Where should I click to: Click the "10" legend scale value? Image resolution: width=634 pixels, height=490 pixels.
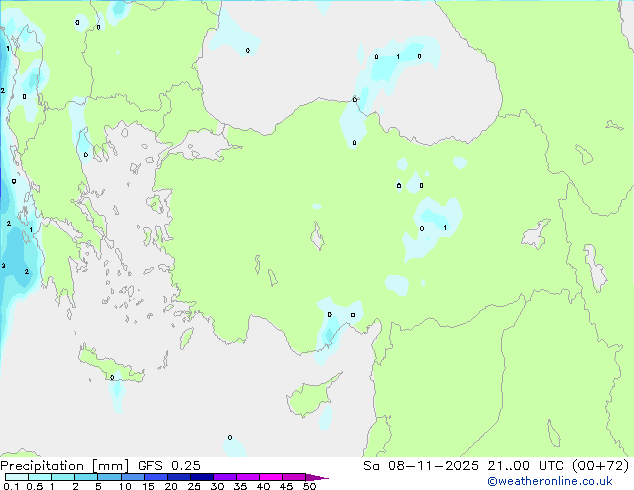pyautogui.click(x=125, y=486)
